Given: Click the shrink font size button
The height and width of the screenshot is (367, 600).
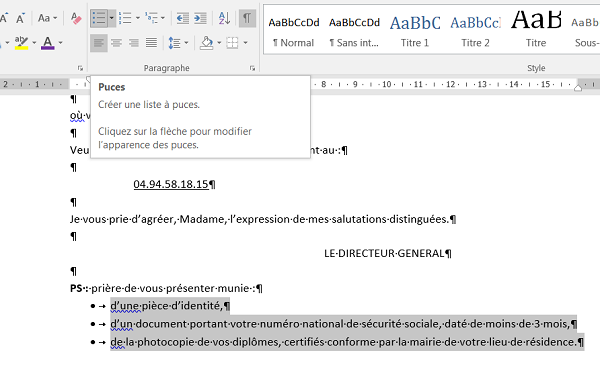Looking at the screenshot, I should click(x=21, y=18).
